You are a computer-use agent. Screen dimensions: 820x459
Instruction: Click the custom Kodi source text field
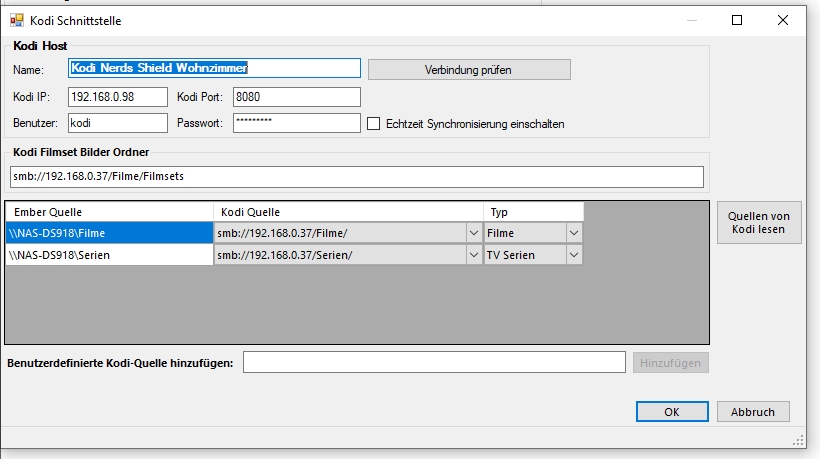tap(434, 362)
